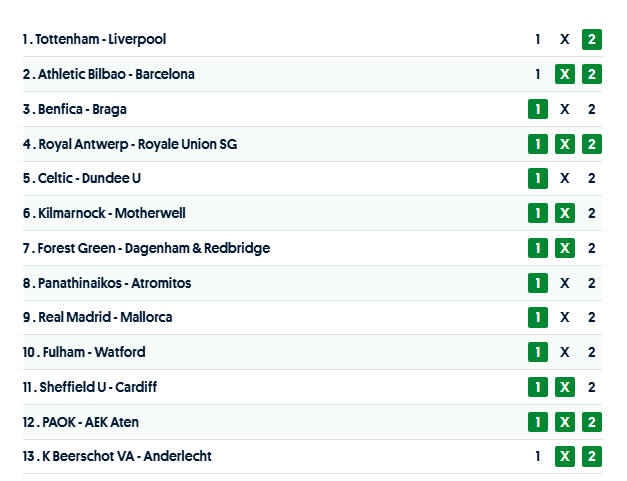Deselect away win for K Beerschot VA - Anderlecht
627x481 pixels.
(x=592, y=456)
